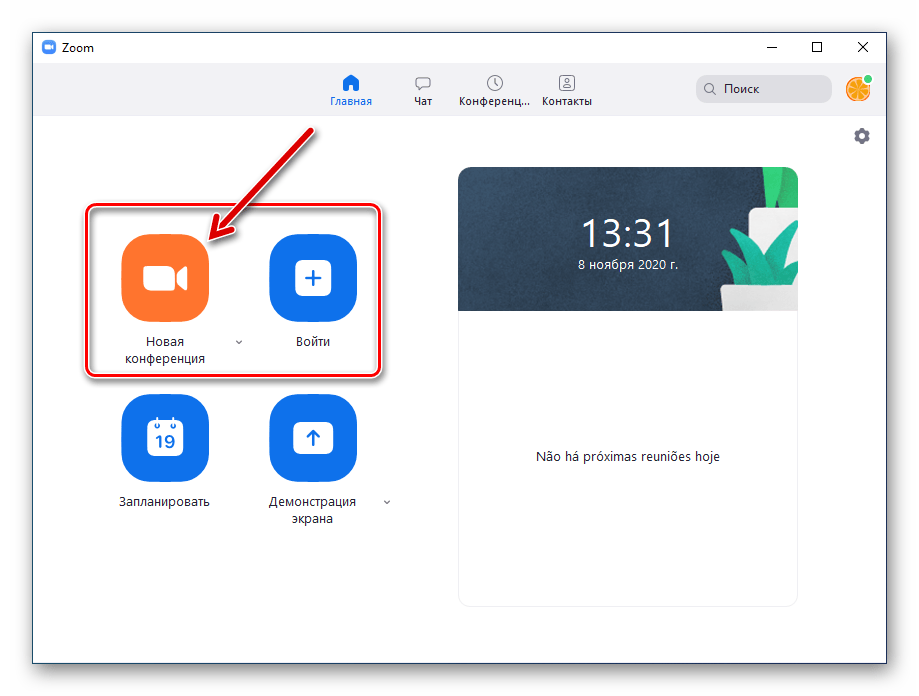The height and width of the screenshot is (696, 919).
Task: Maximize the Zoom window
Action: [x=817, y=47]
